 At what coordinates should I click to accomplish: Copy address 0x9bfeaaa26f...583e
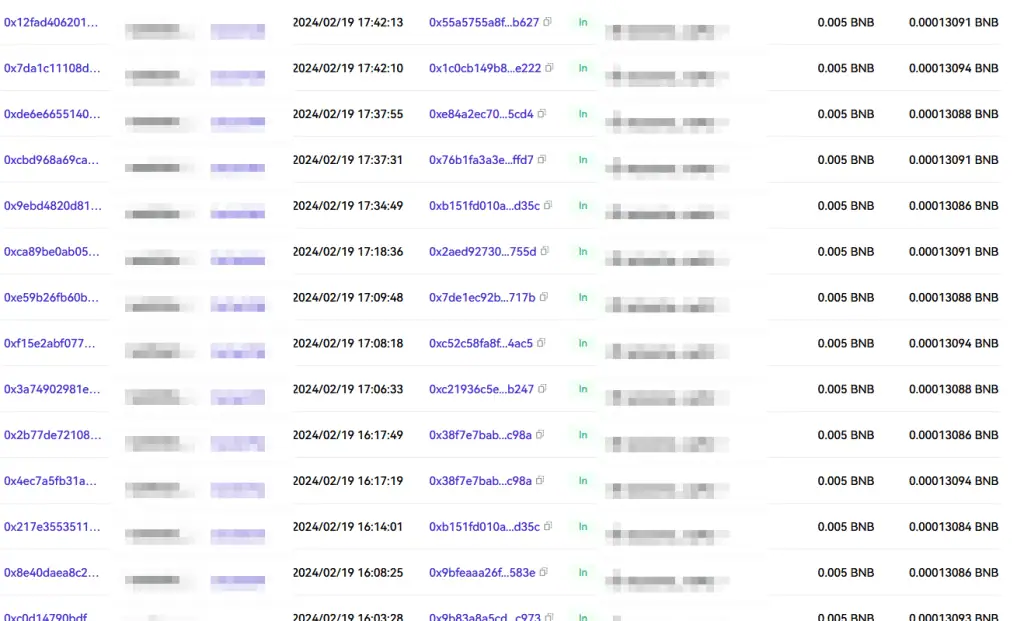point(545,573)
